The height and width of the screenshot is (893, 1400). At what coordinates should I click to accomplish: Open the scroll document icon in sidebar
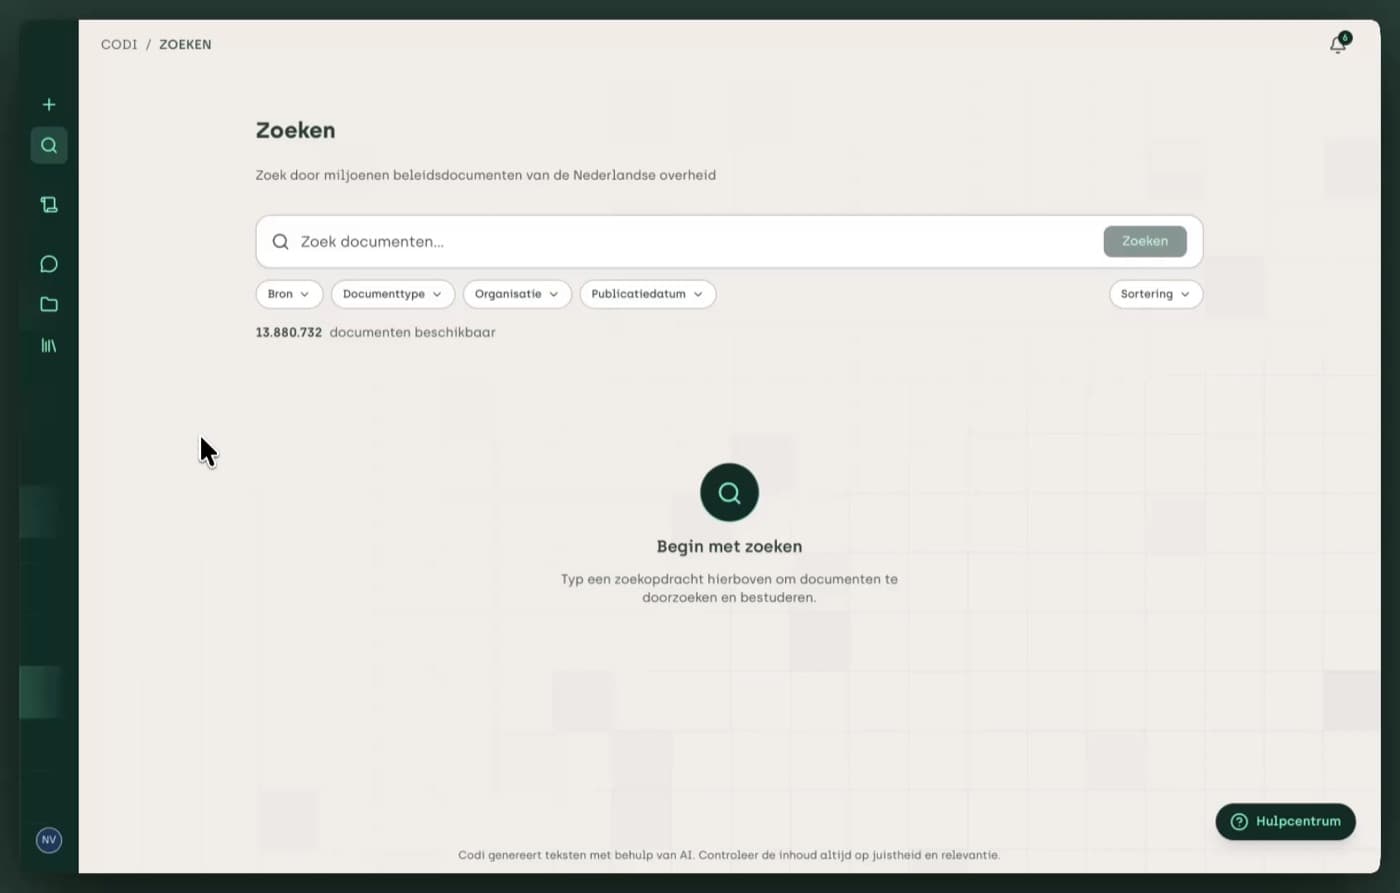pos(49,204)
